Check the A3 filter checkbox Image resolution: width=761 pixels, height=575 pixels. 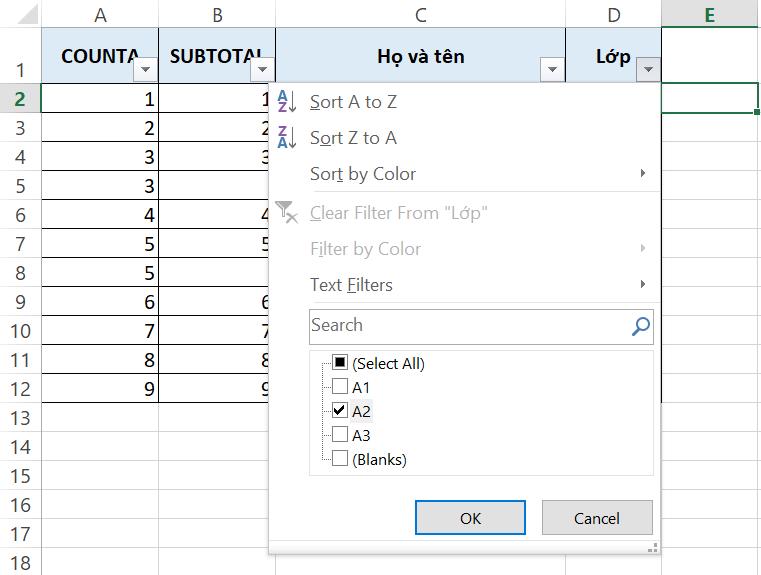(x=340, y=434)
